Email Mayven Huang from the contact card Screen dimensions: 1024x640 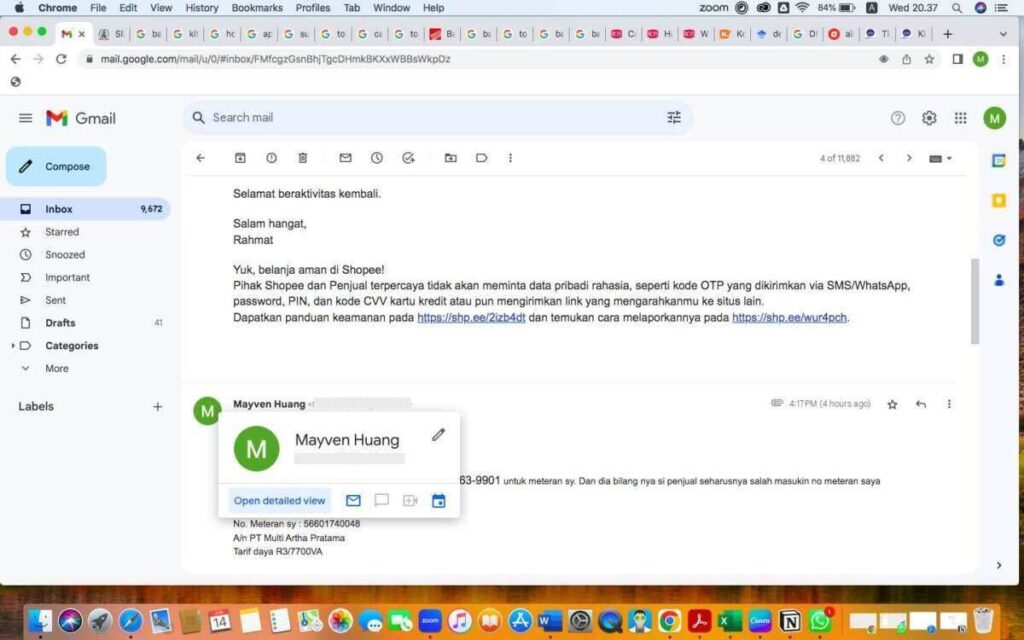pos(352,500)
